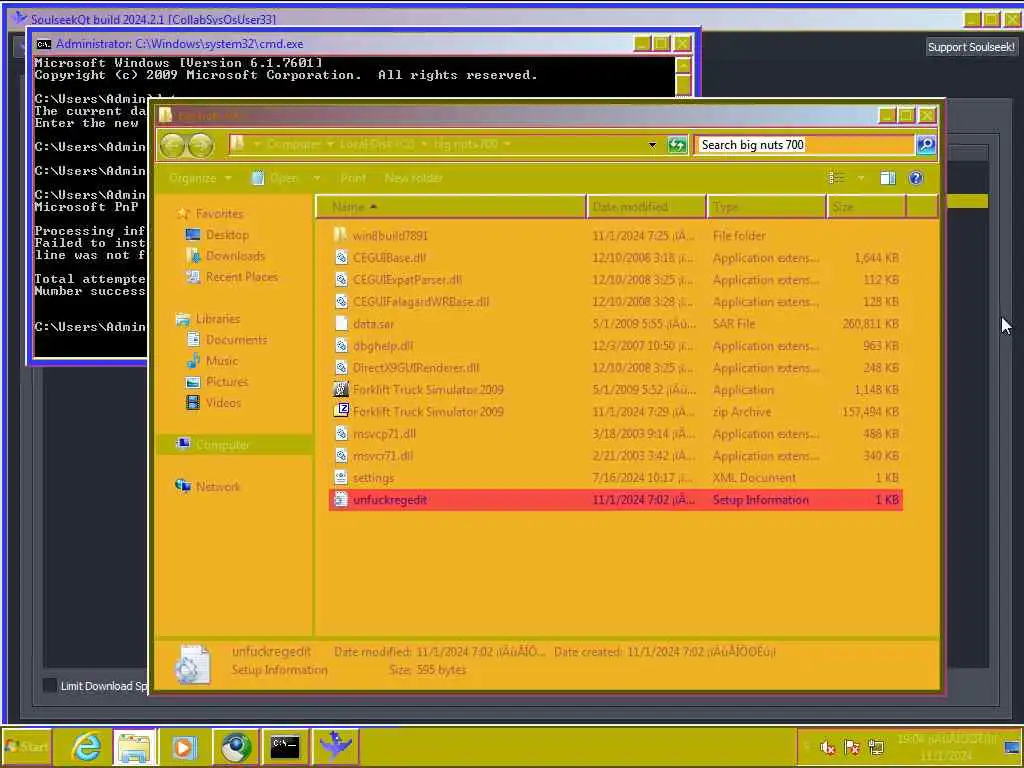The height and width of the screenshot is (768, 1024).
Task: Launch Windows Media Player from the taskbar
Action: [x=184, y=746]
